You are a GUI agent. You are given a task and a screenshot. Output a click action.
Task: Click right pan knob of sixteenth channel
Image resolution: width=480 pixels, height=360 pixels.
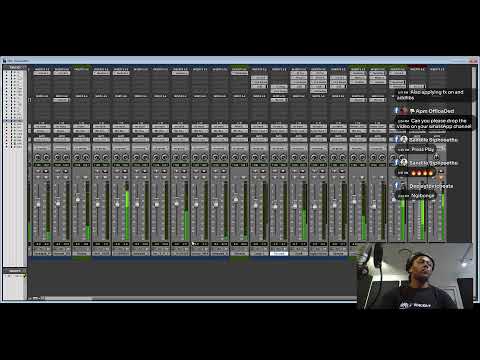click(x=342, y=157)
